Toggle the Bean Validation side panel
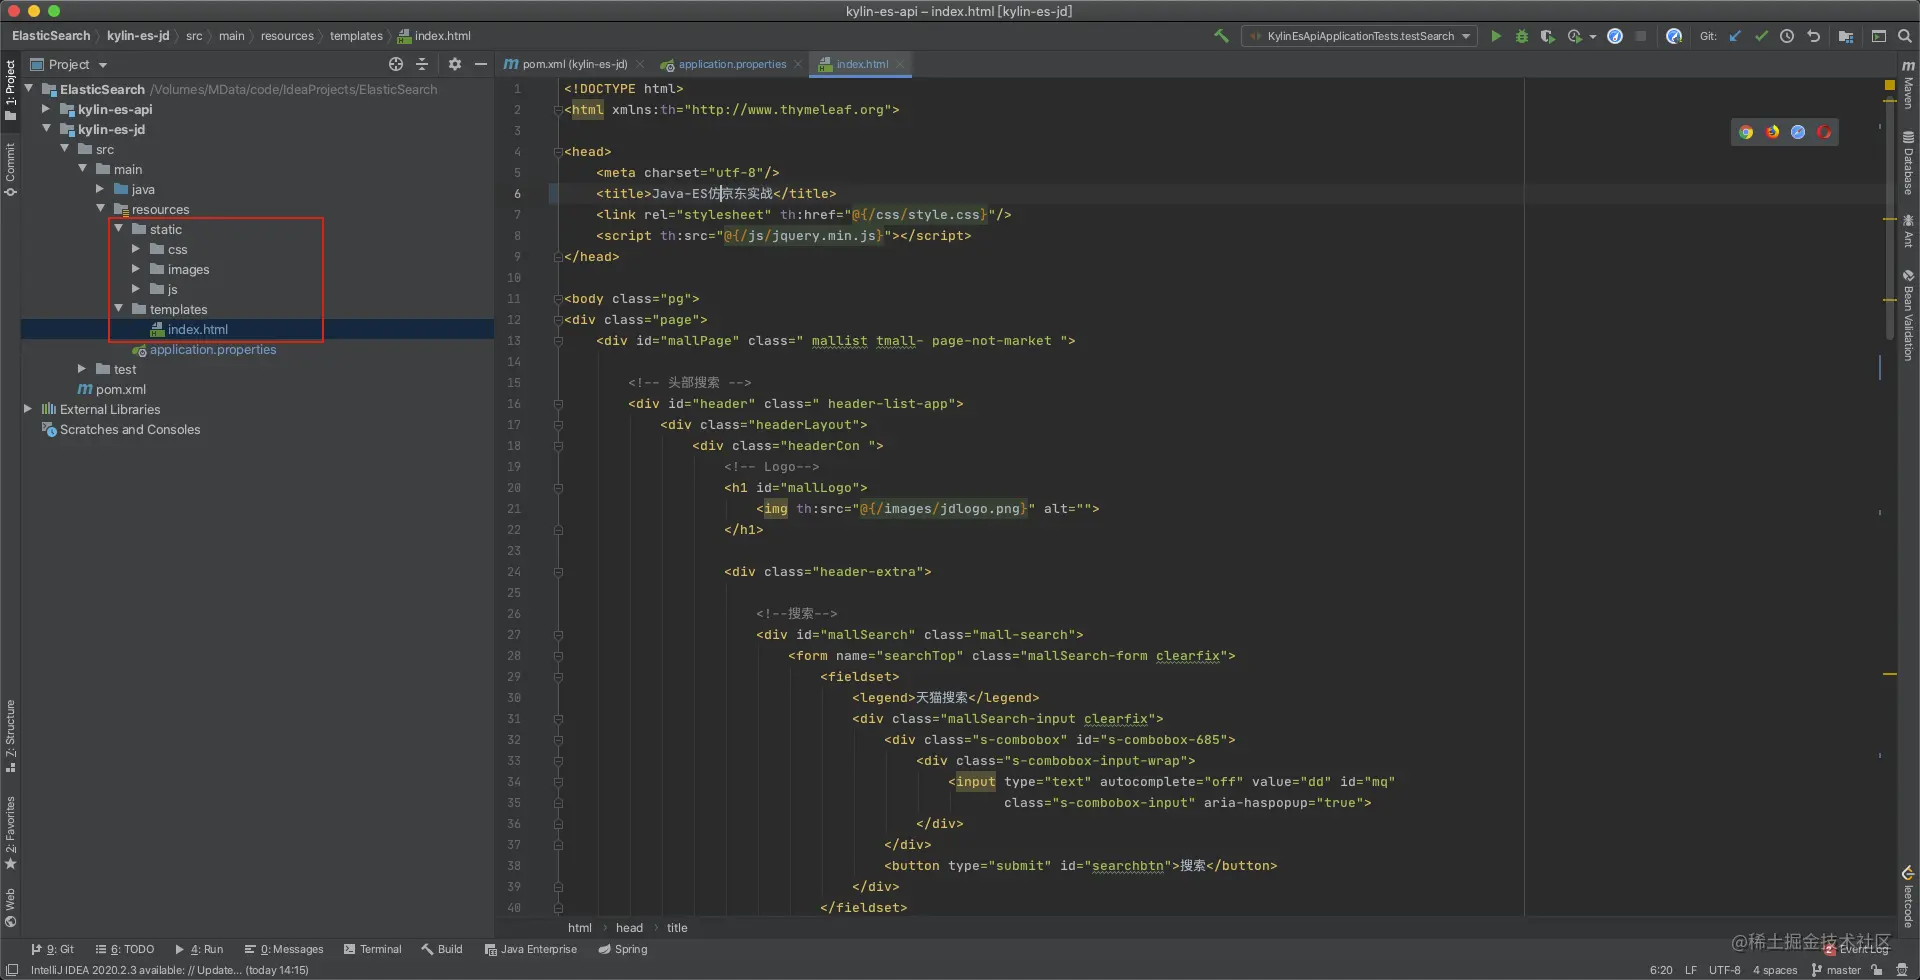The image size is (1920, 980). pyautogui.click(x=1908, y=316)
